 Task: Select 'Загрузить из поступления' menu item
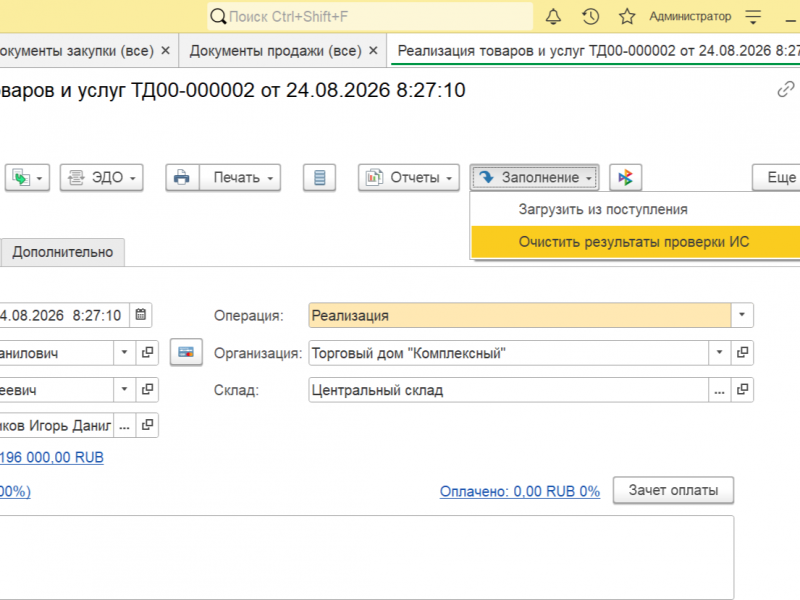pyautogui.click(x=635, y=209)
